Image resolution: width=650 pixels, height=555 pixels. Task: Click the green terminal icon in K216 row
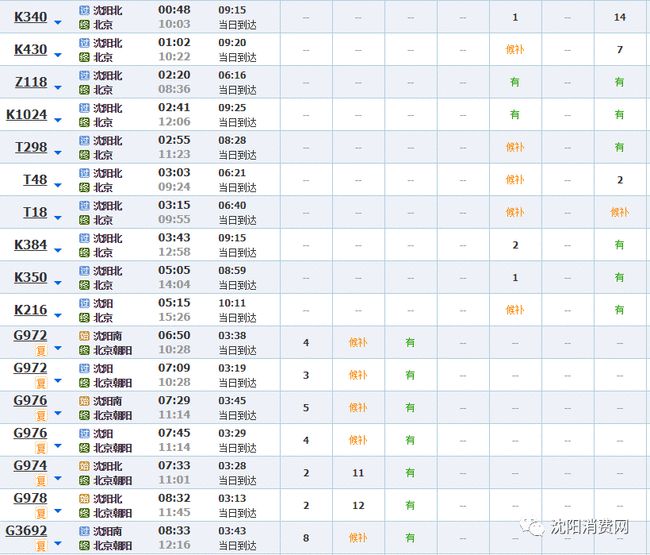(85, 318)
